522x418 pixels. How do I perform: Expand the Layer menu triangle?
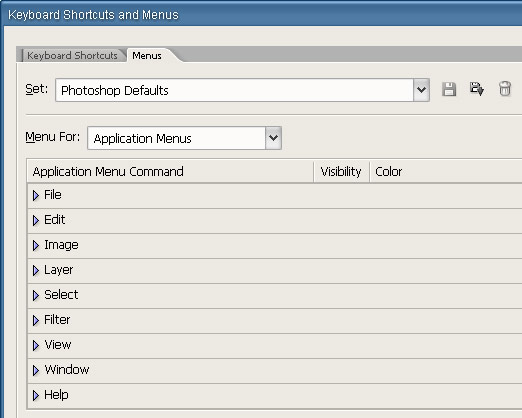point(36,270)
